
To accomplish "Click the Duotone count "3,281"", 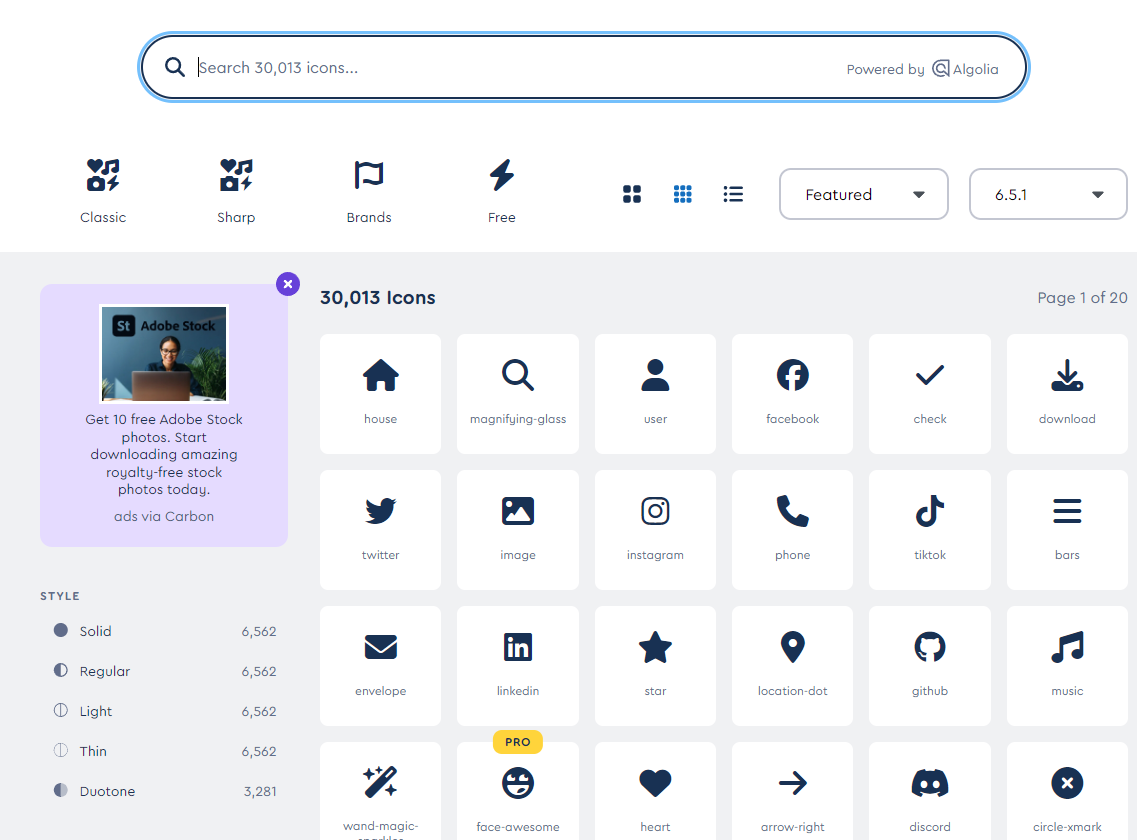I will (x=260, y=791).
